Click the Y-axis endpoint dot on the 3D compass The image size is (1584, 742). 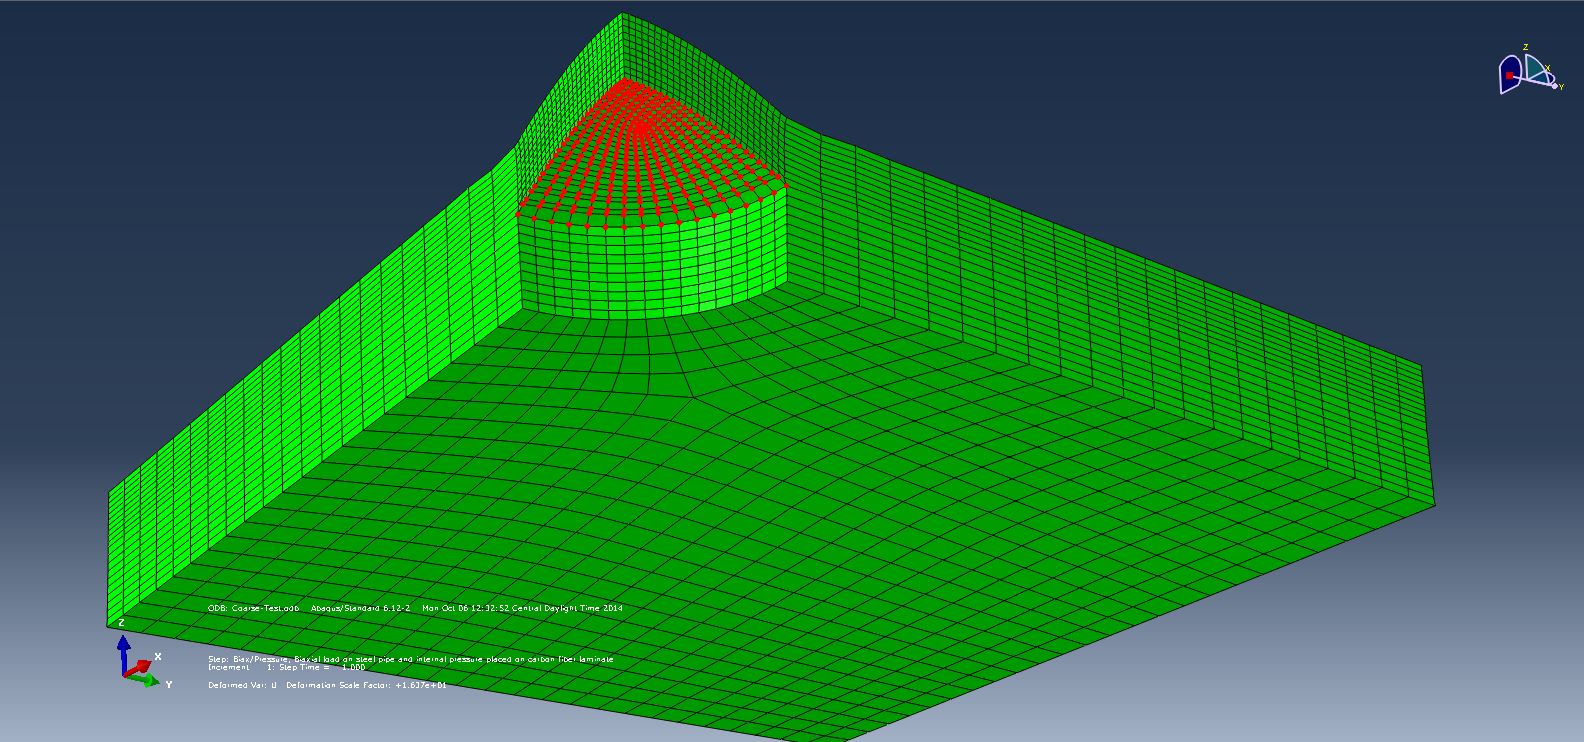tap(1555, 87)
